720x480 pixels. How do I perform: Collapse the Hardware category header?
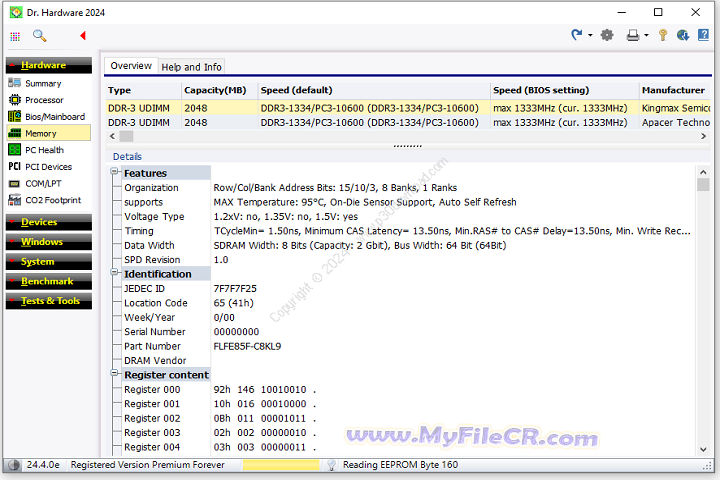(49, 65)
